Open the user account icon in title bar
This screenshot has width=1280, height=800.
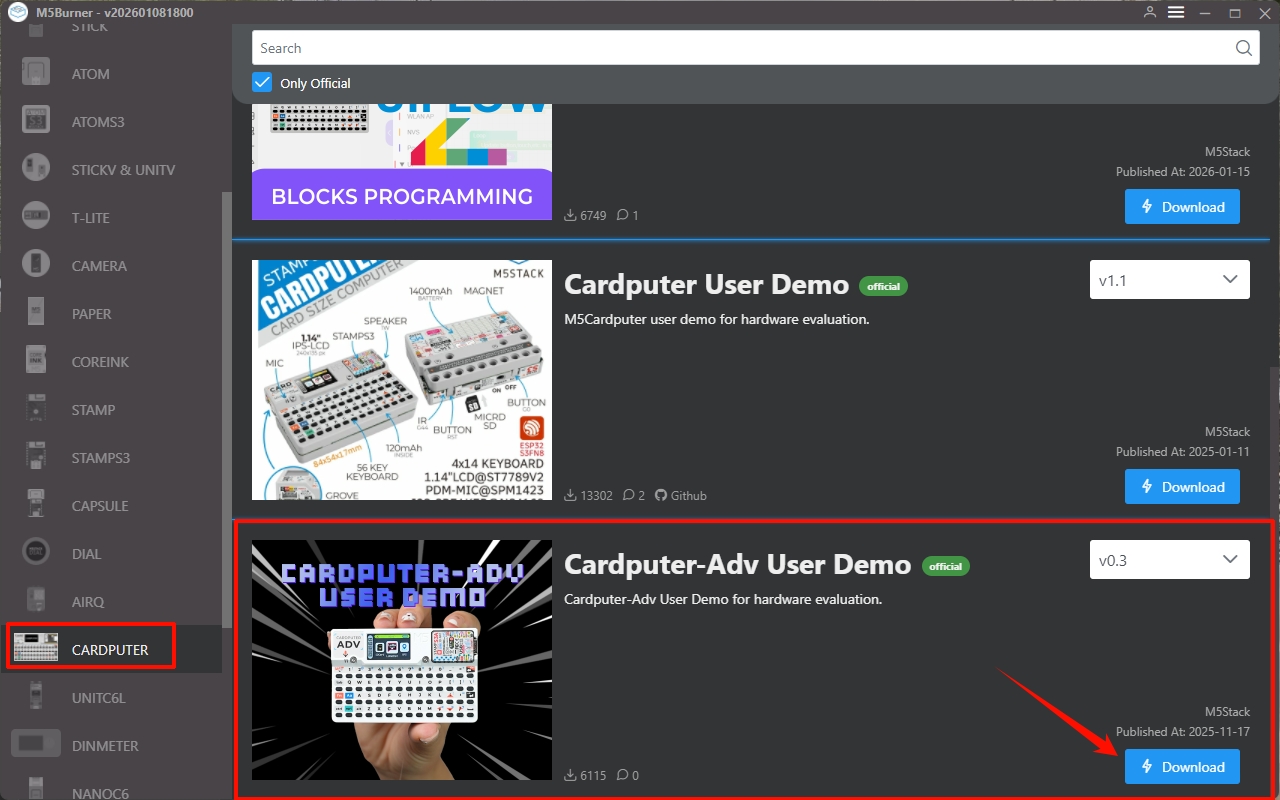point(1150,12)
